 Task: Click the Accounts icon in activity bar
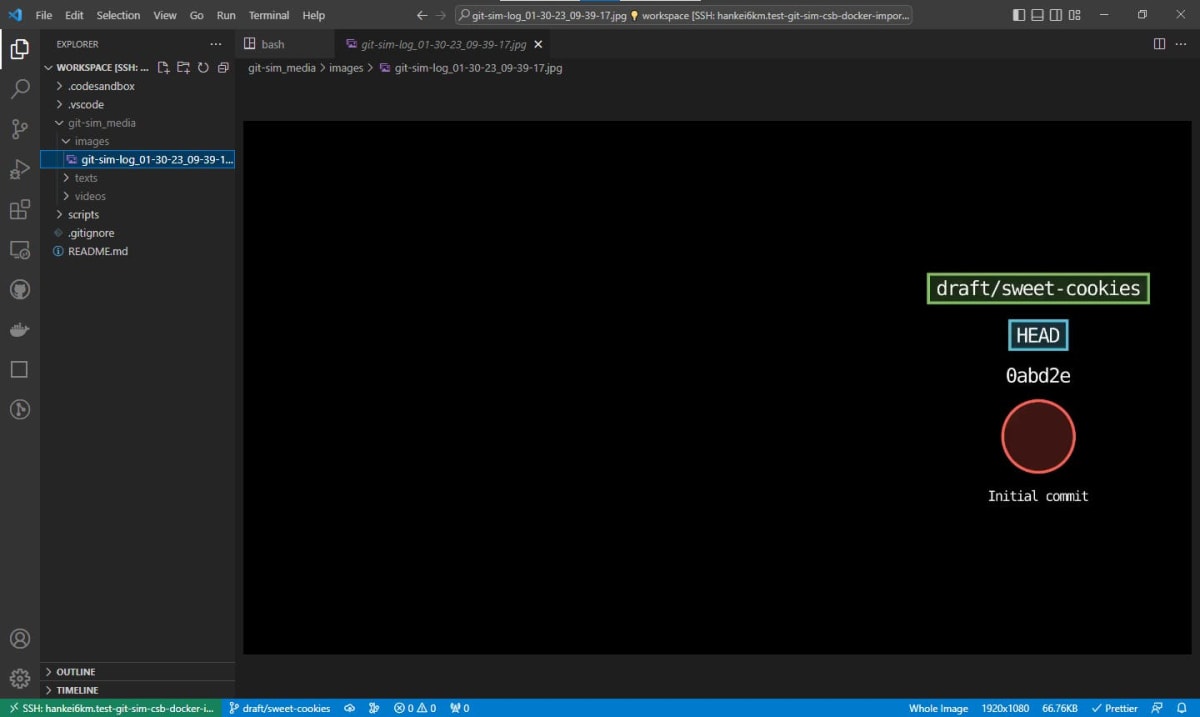(x=20, y=638)
